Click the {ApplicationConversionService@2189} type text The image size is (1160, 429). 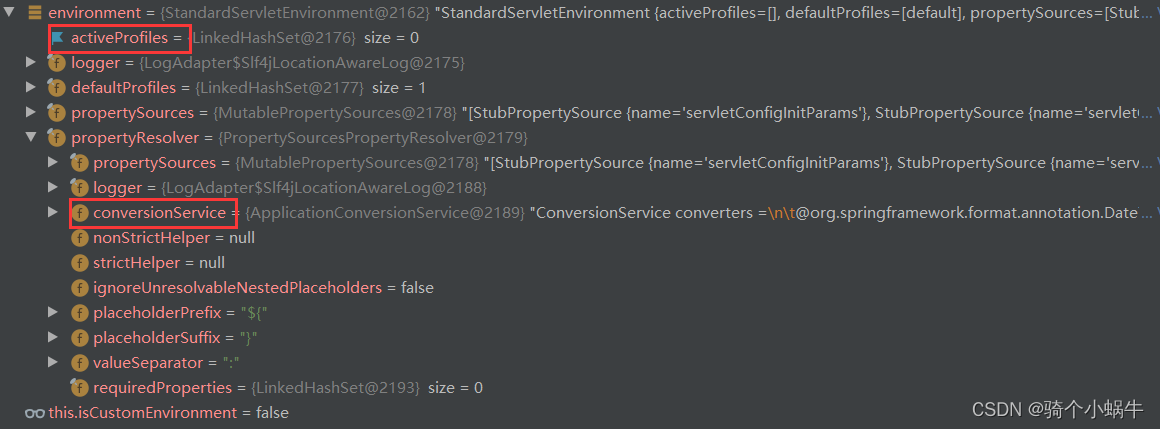(x=385, y=213)
